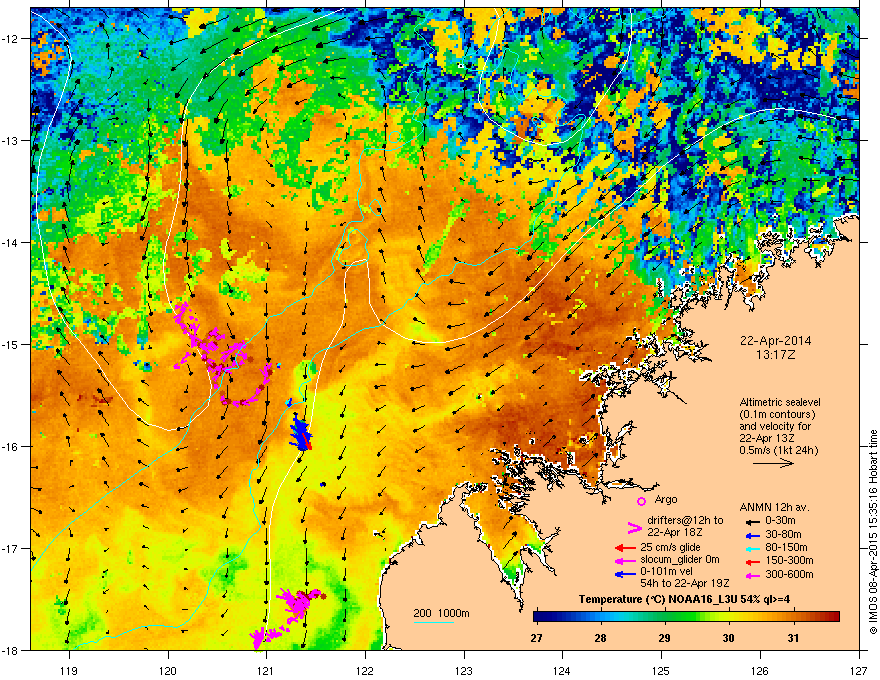Image resolution: width=880 pixels, height=680 pixels.
Task: Click the blue glider track cluster near 121.3E
Action: (301, 433)
